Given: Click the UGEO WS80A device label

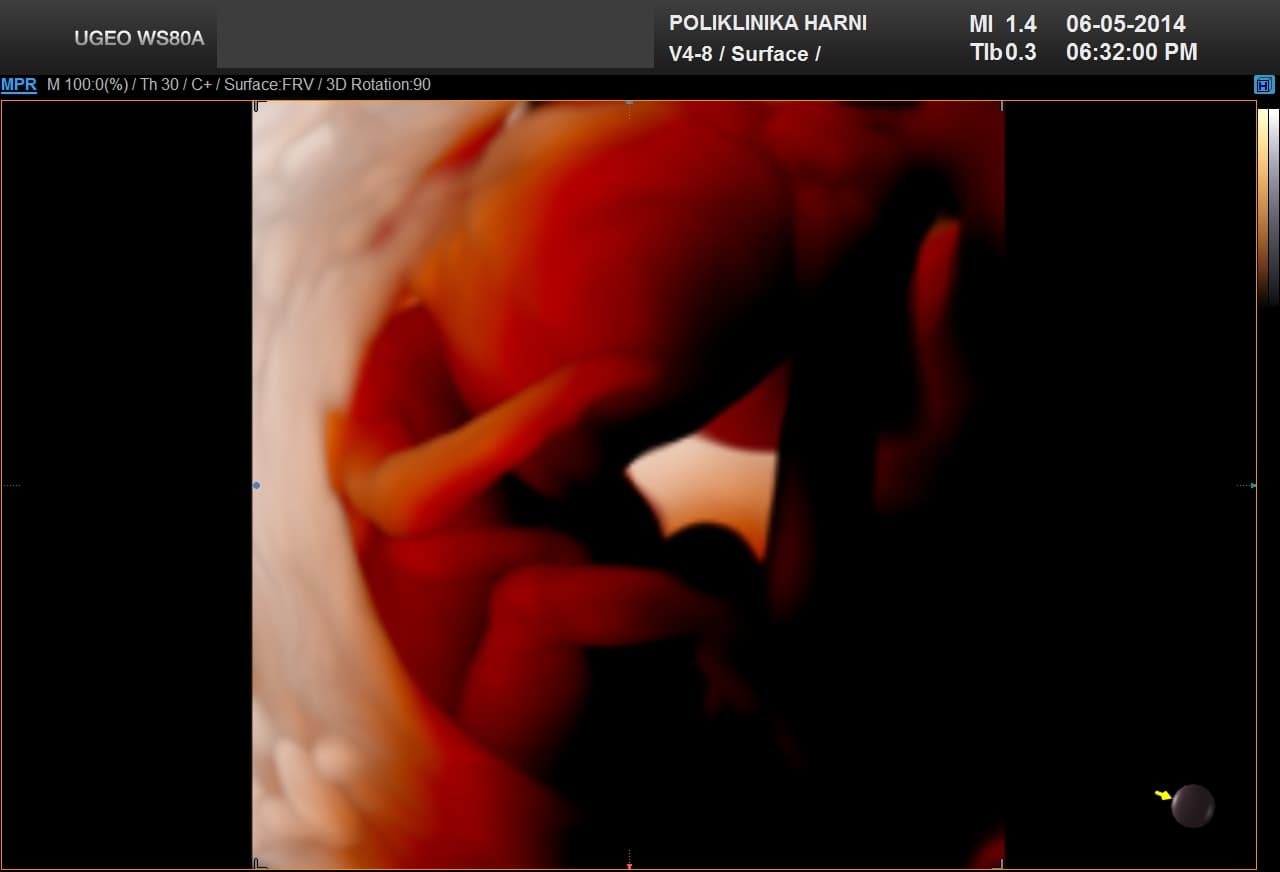Looking at the screenshot, I should 139,39.
